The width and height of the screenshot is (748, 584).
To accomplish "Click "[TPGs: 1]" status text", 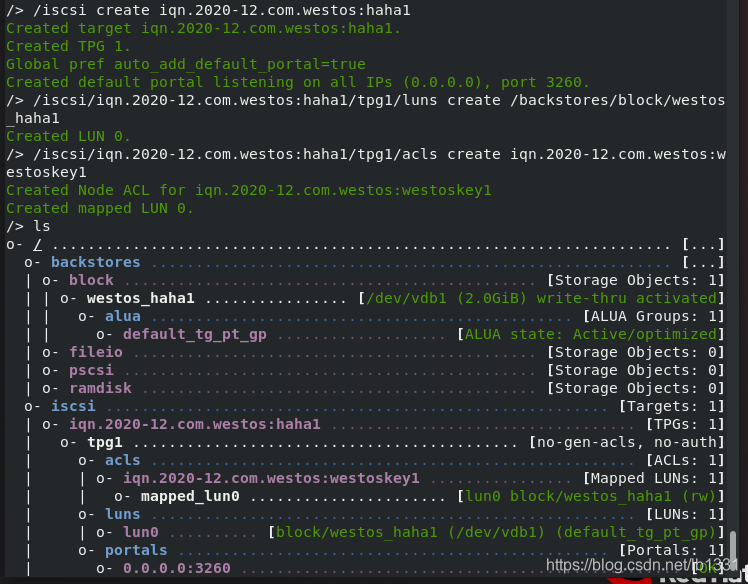I will (x=685, y=424).
